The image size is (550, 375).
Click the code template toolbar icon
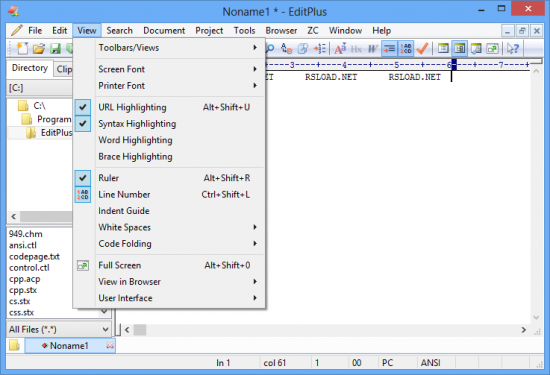[303, 48]
